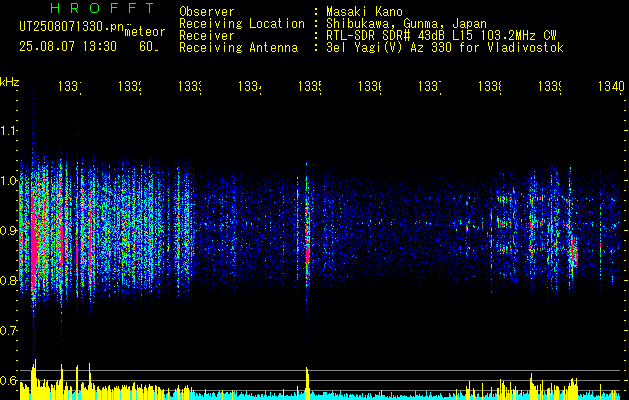Click the 1331 time marker
The width and height of the screenshot is (629, 400).
coord(70,86)
